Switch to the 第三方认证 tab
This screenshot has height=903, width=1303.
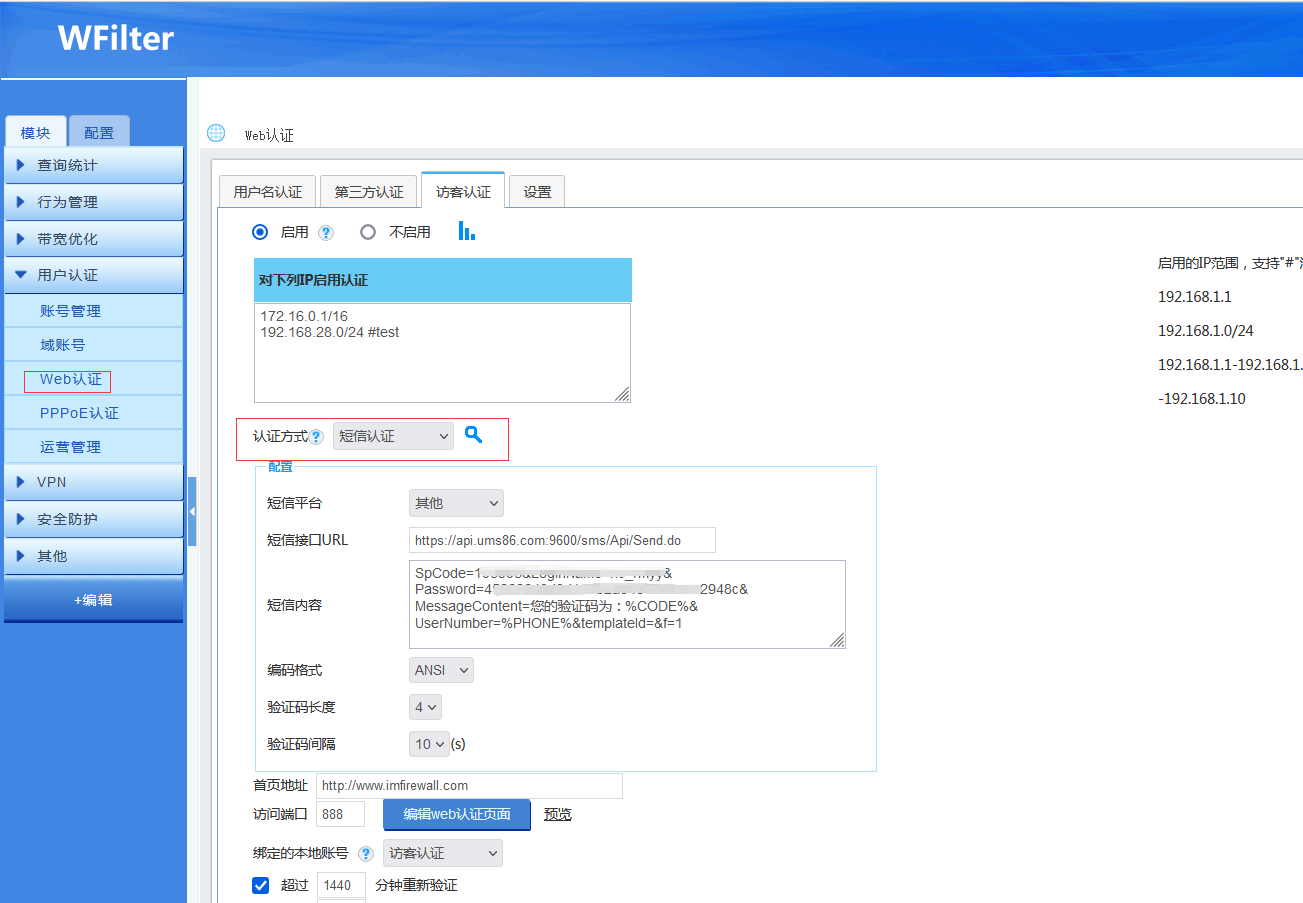pos(368,191)
